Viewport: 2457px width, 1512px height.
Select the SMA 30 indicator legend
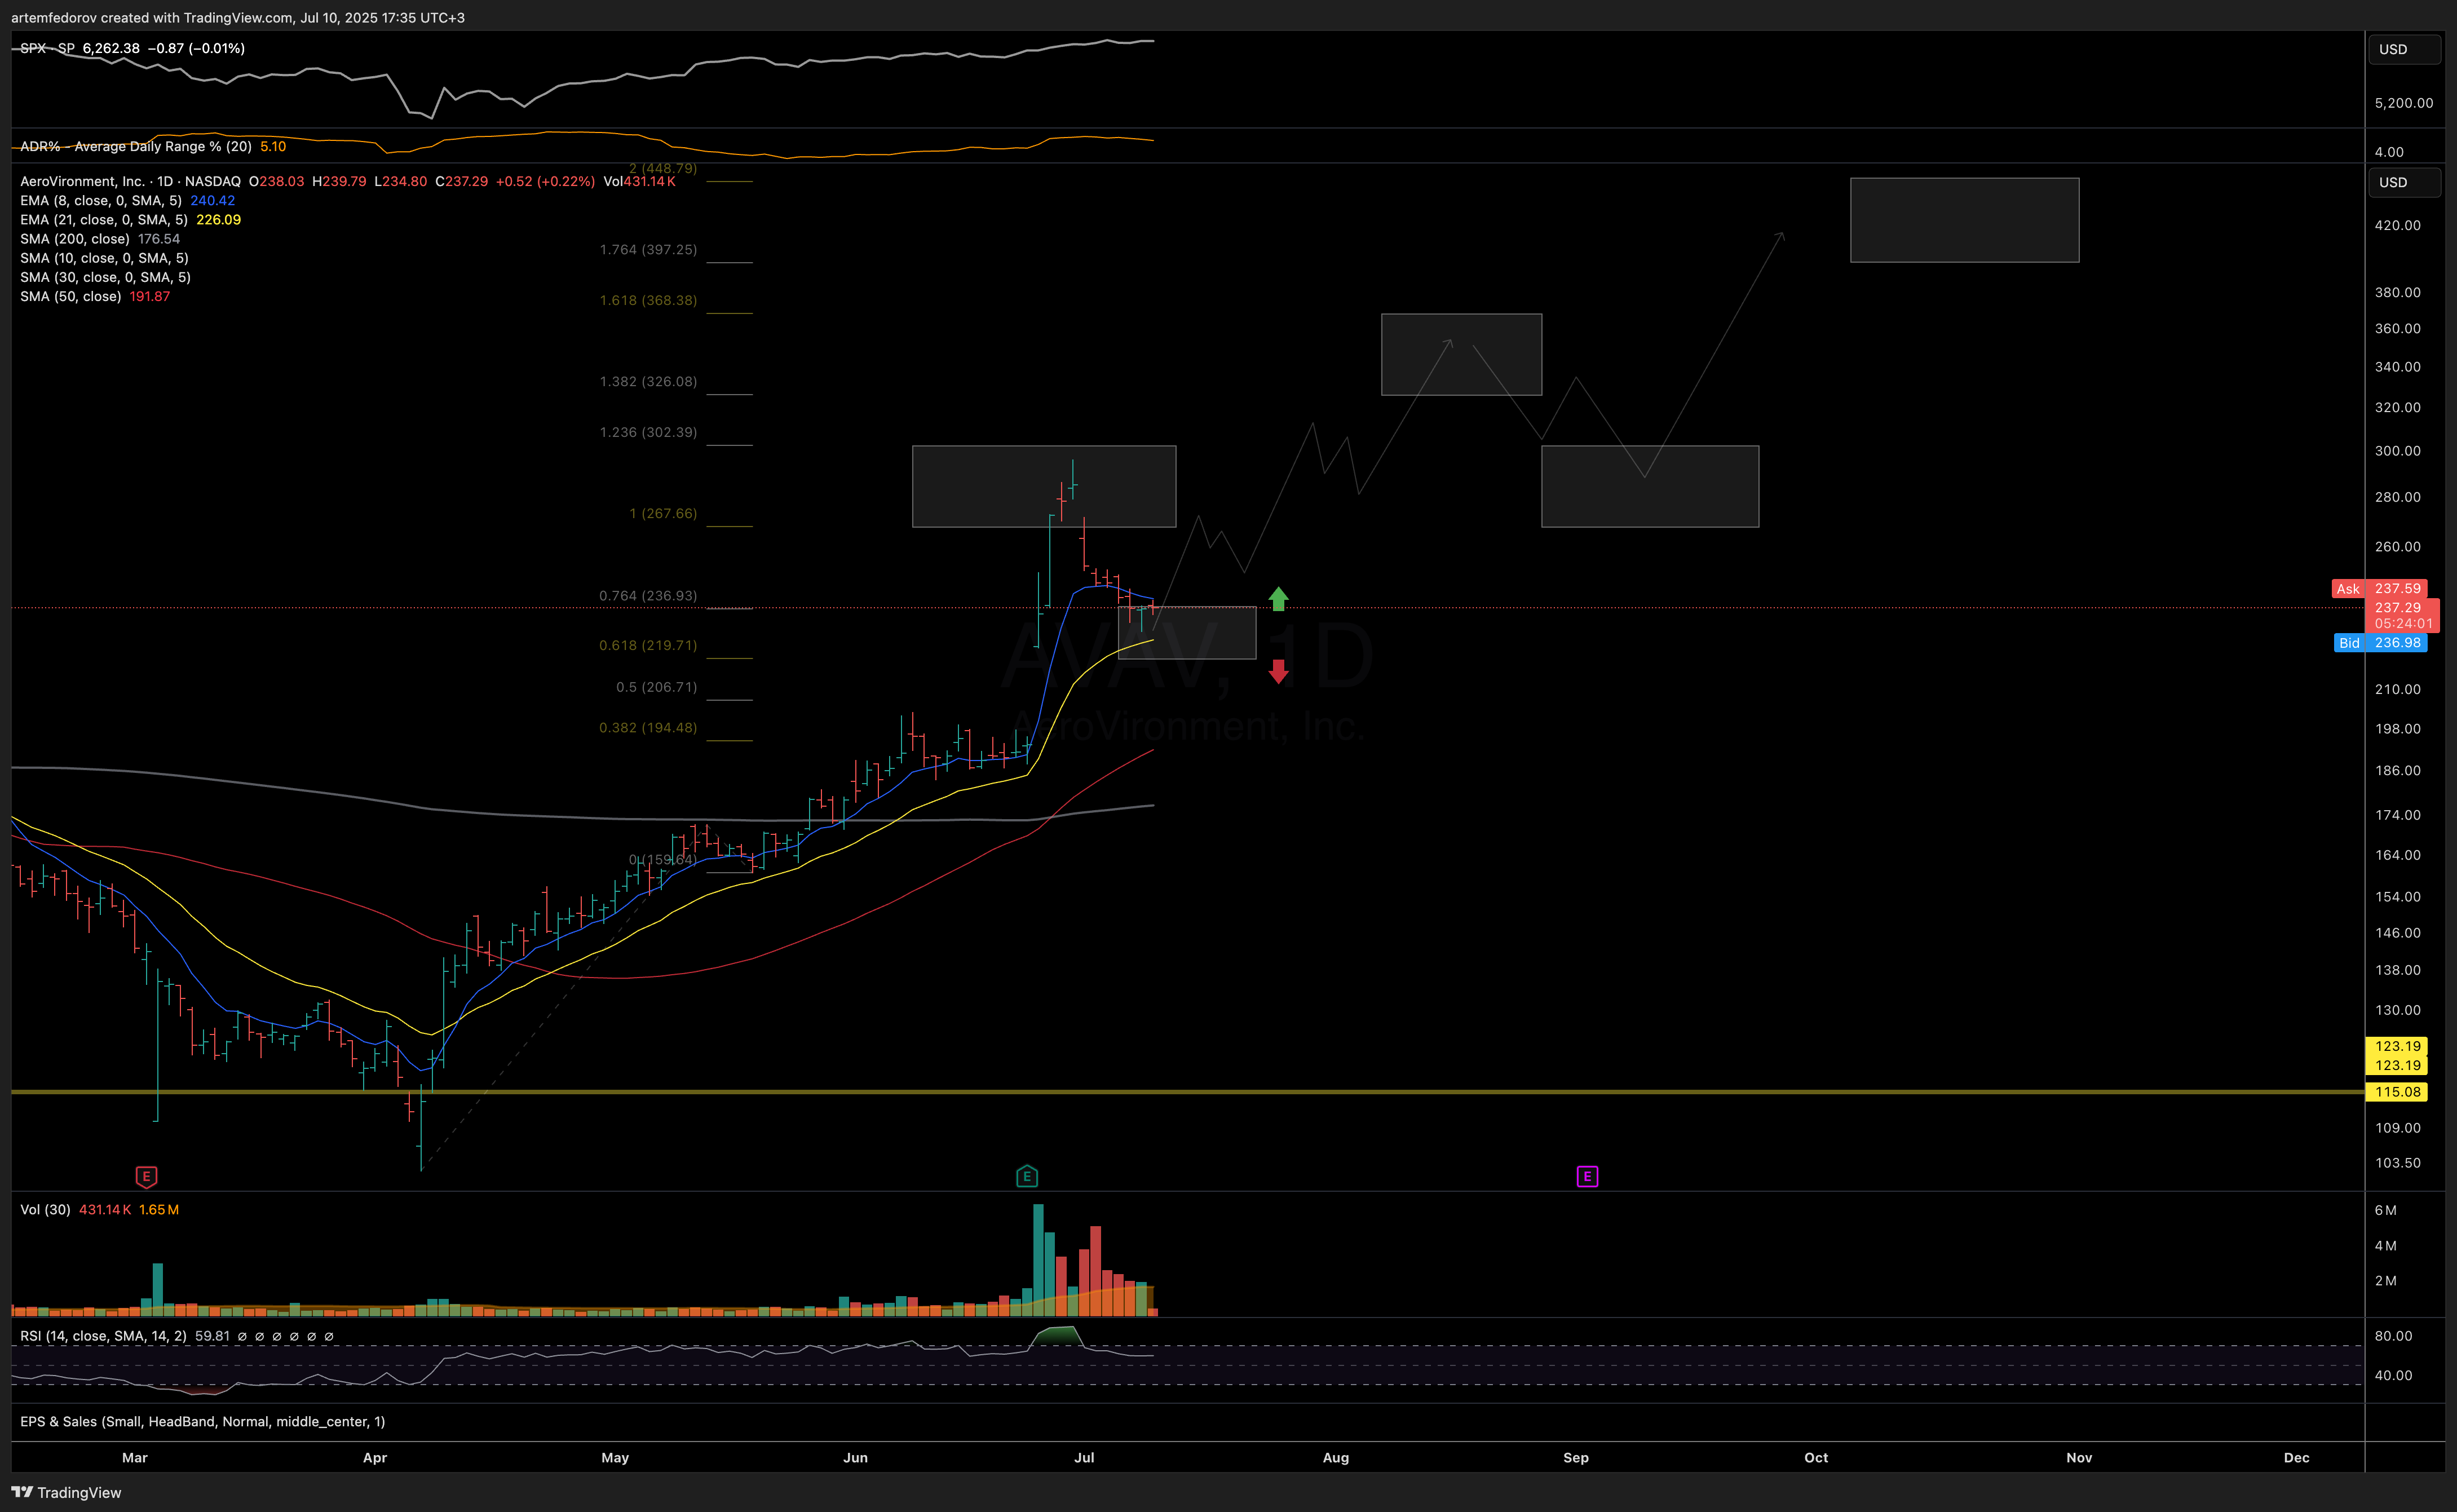click(x=105, y=277)
